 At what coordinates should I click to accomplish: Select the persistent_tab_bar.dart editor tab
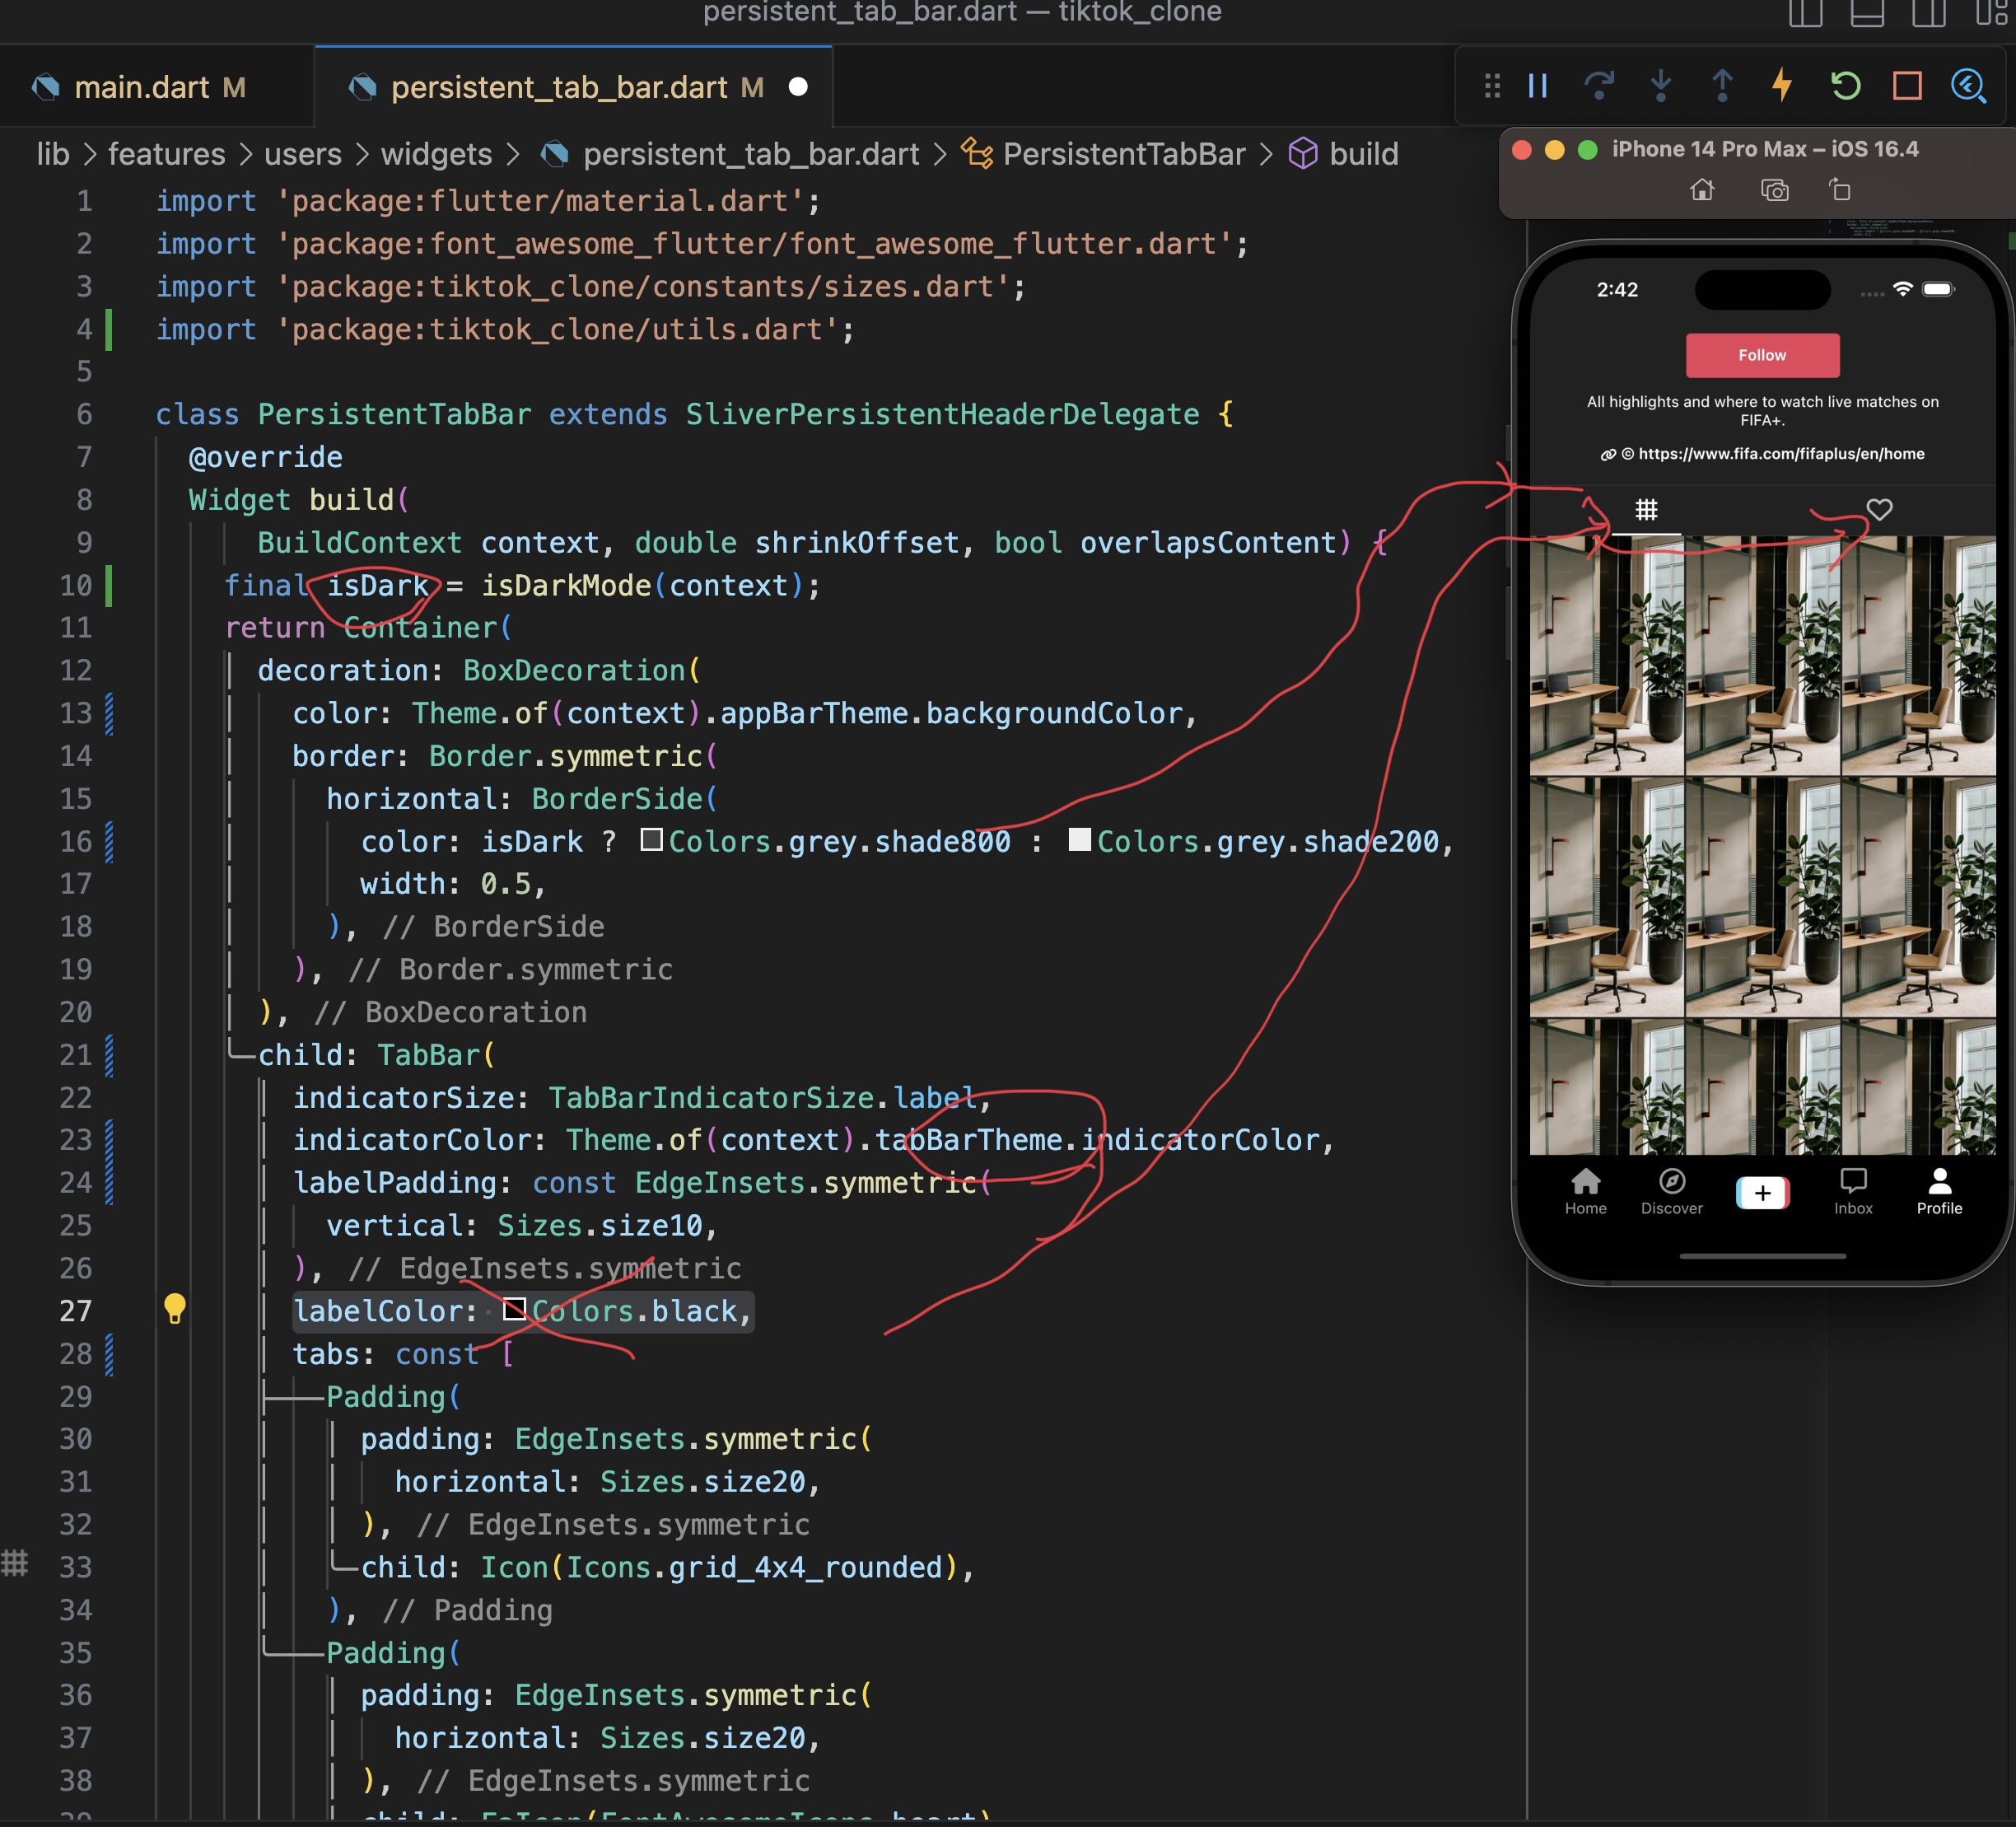558,88
